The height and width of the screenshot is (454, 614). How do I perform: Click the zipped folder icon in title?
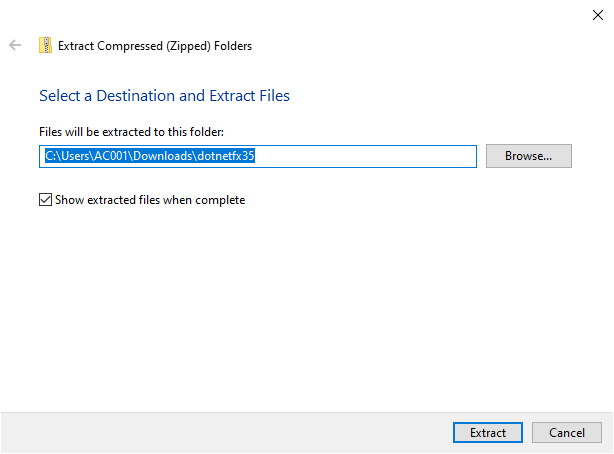45,45
